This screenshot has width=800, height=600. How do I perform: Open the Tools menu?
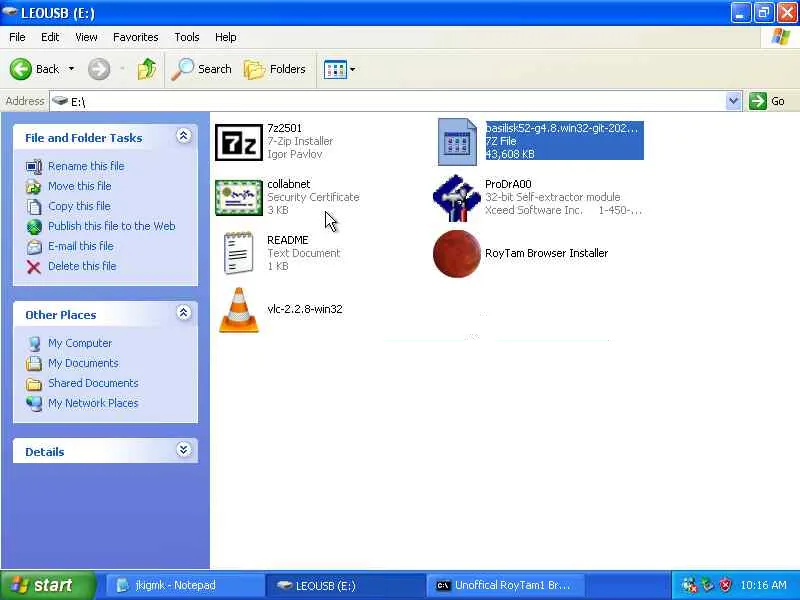click(x=187, y=37)
